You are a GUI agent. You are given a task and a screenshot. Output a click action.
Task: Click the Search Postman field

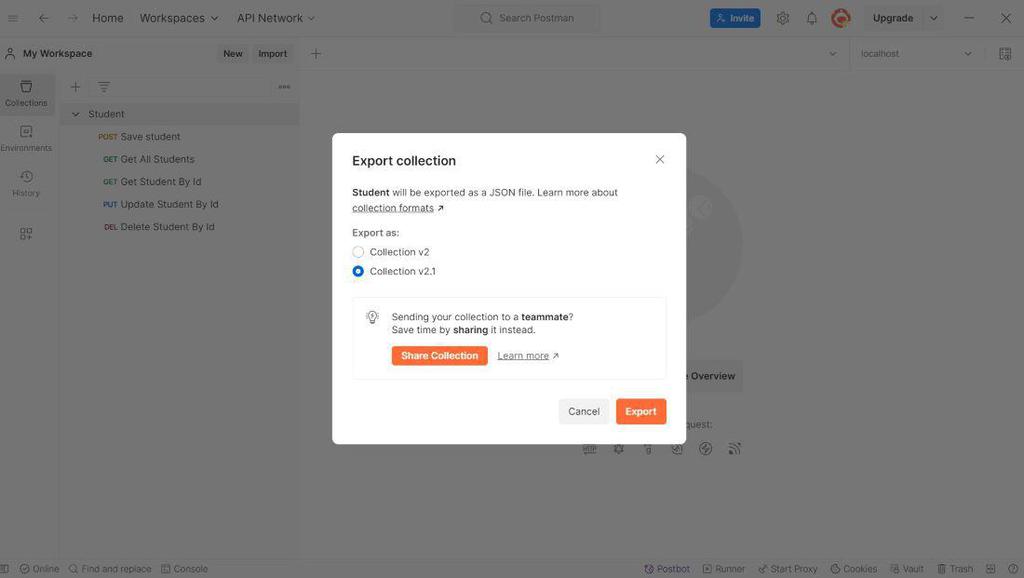[x=527, y=18]
